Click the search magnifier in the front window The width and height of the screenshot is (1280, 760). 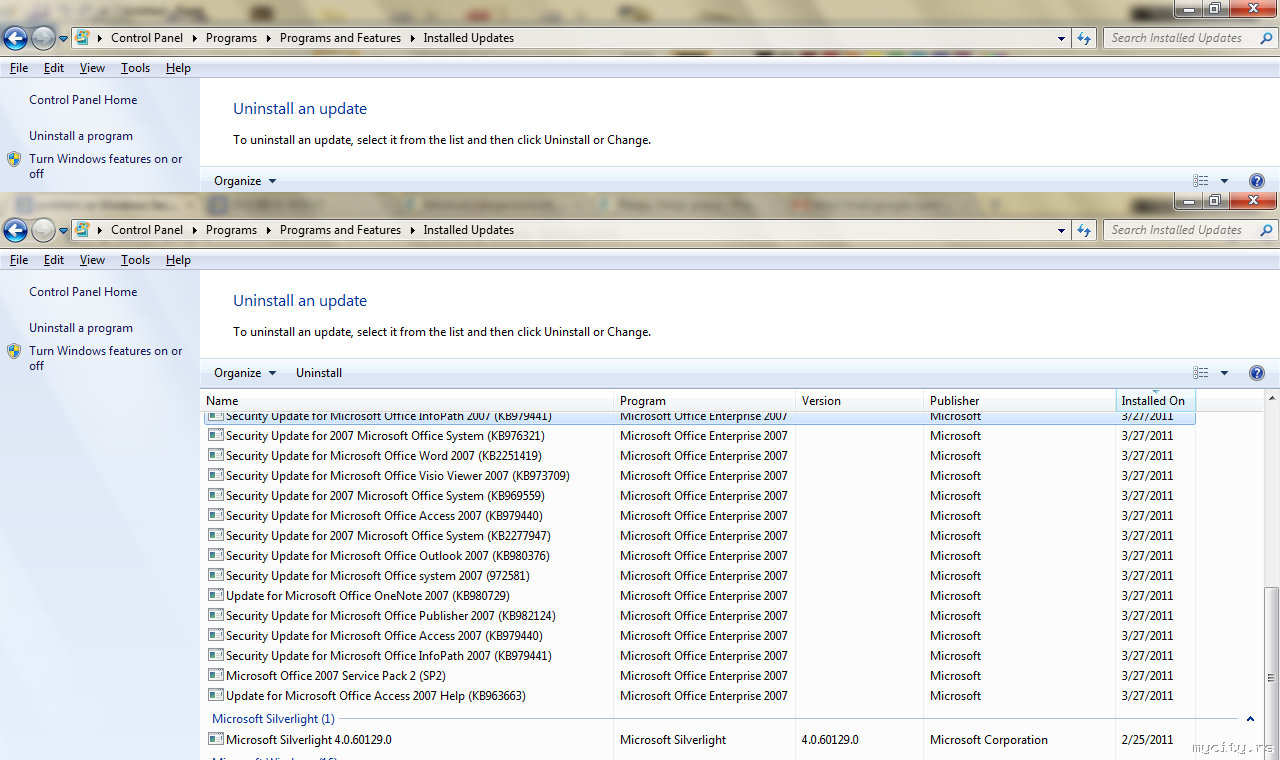click(x=1266, y=230)
